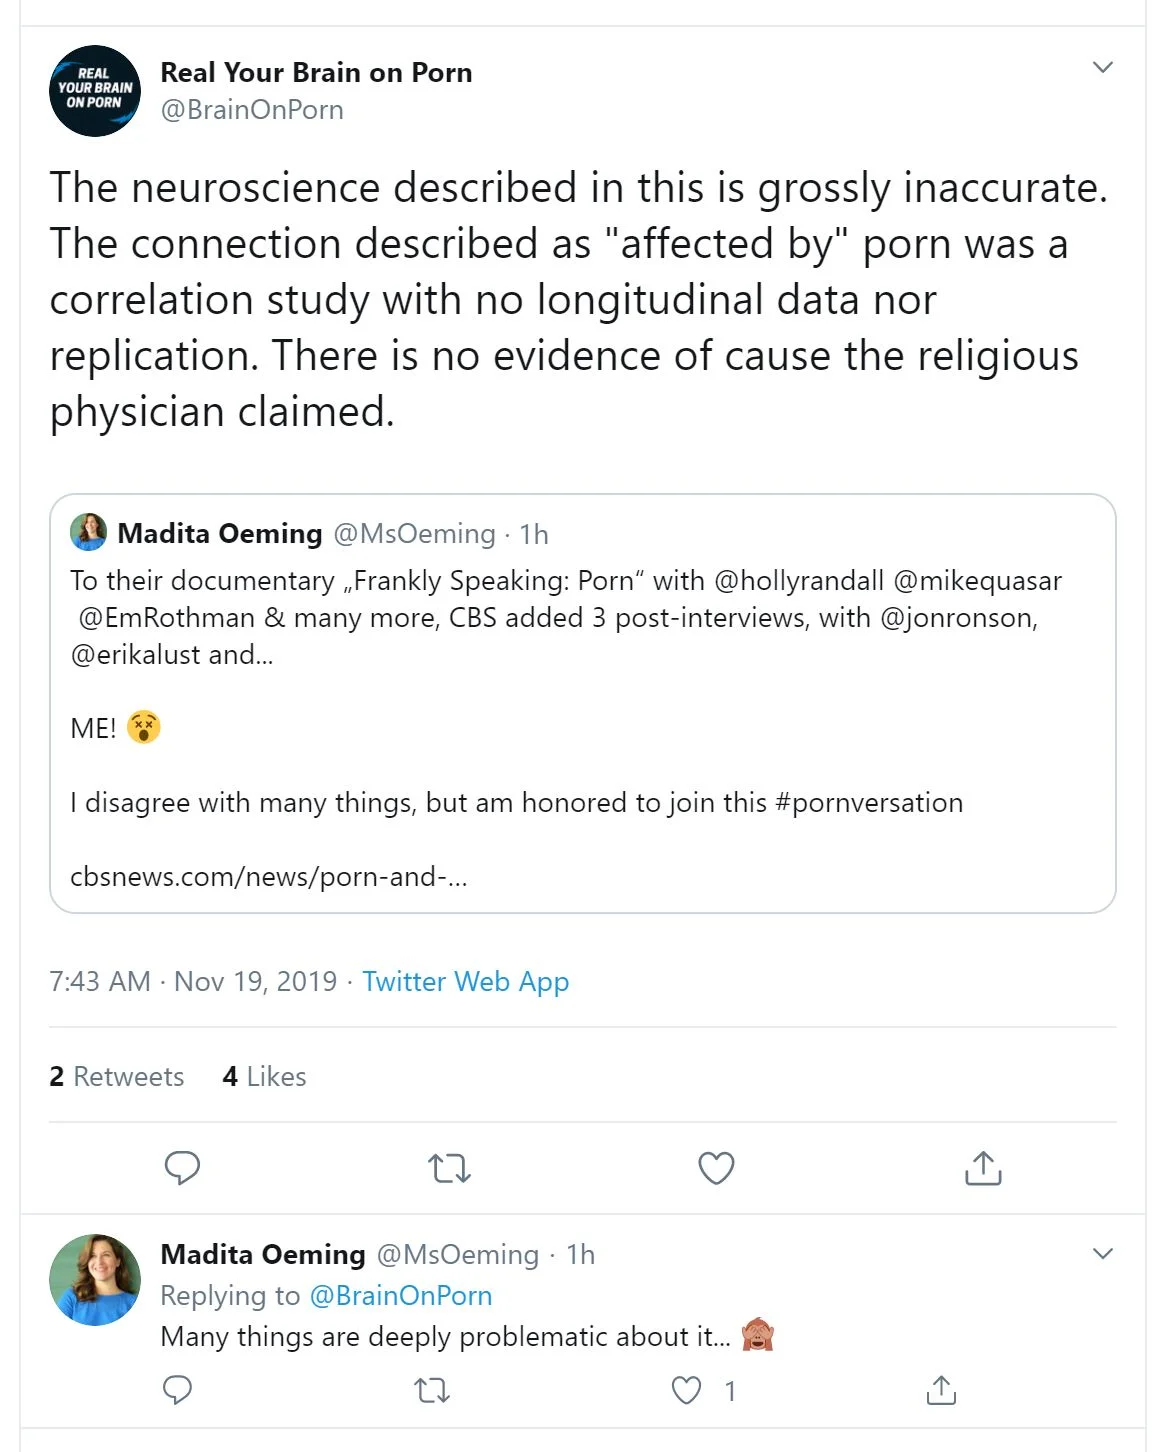This screenshot has width=1174, height=1452.
Task: Like Madita Oeming's reply
Action: tap(686, 1390)
